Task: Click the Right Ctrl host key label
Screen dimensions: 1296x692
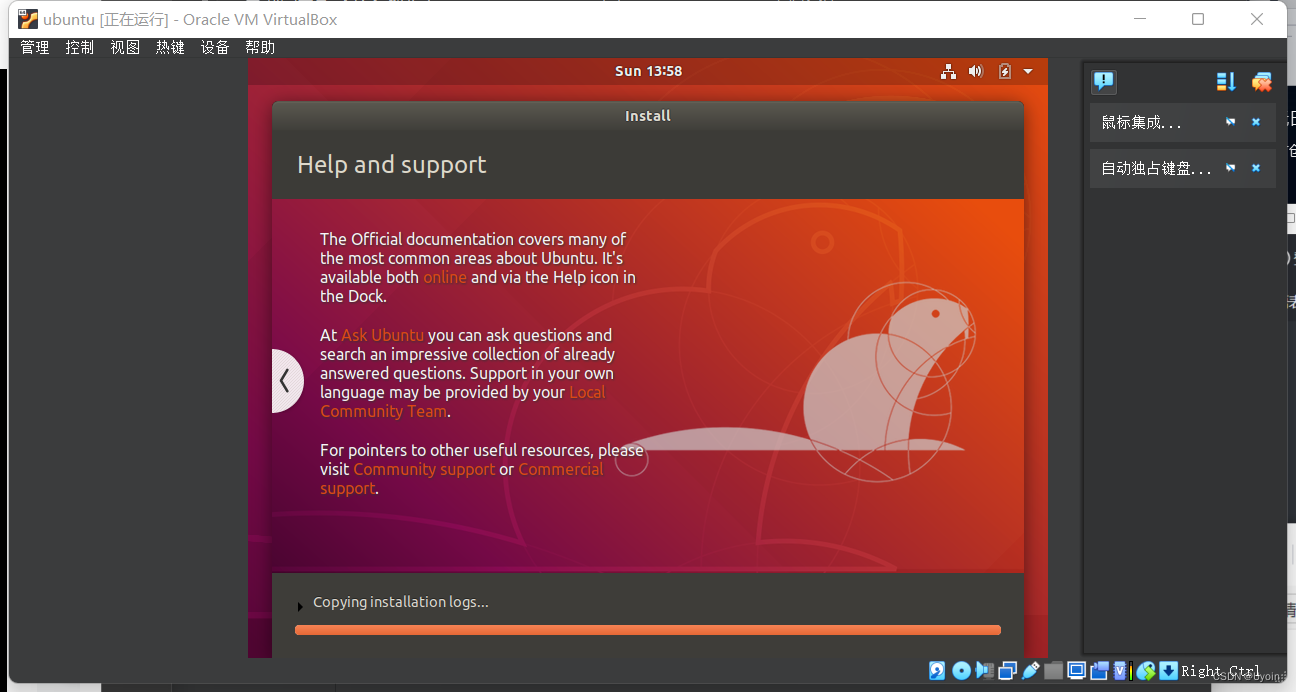Action: (1221, 671)
